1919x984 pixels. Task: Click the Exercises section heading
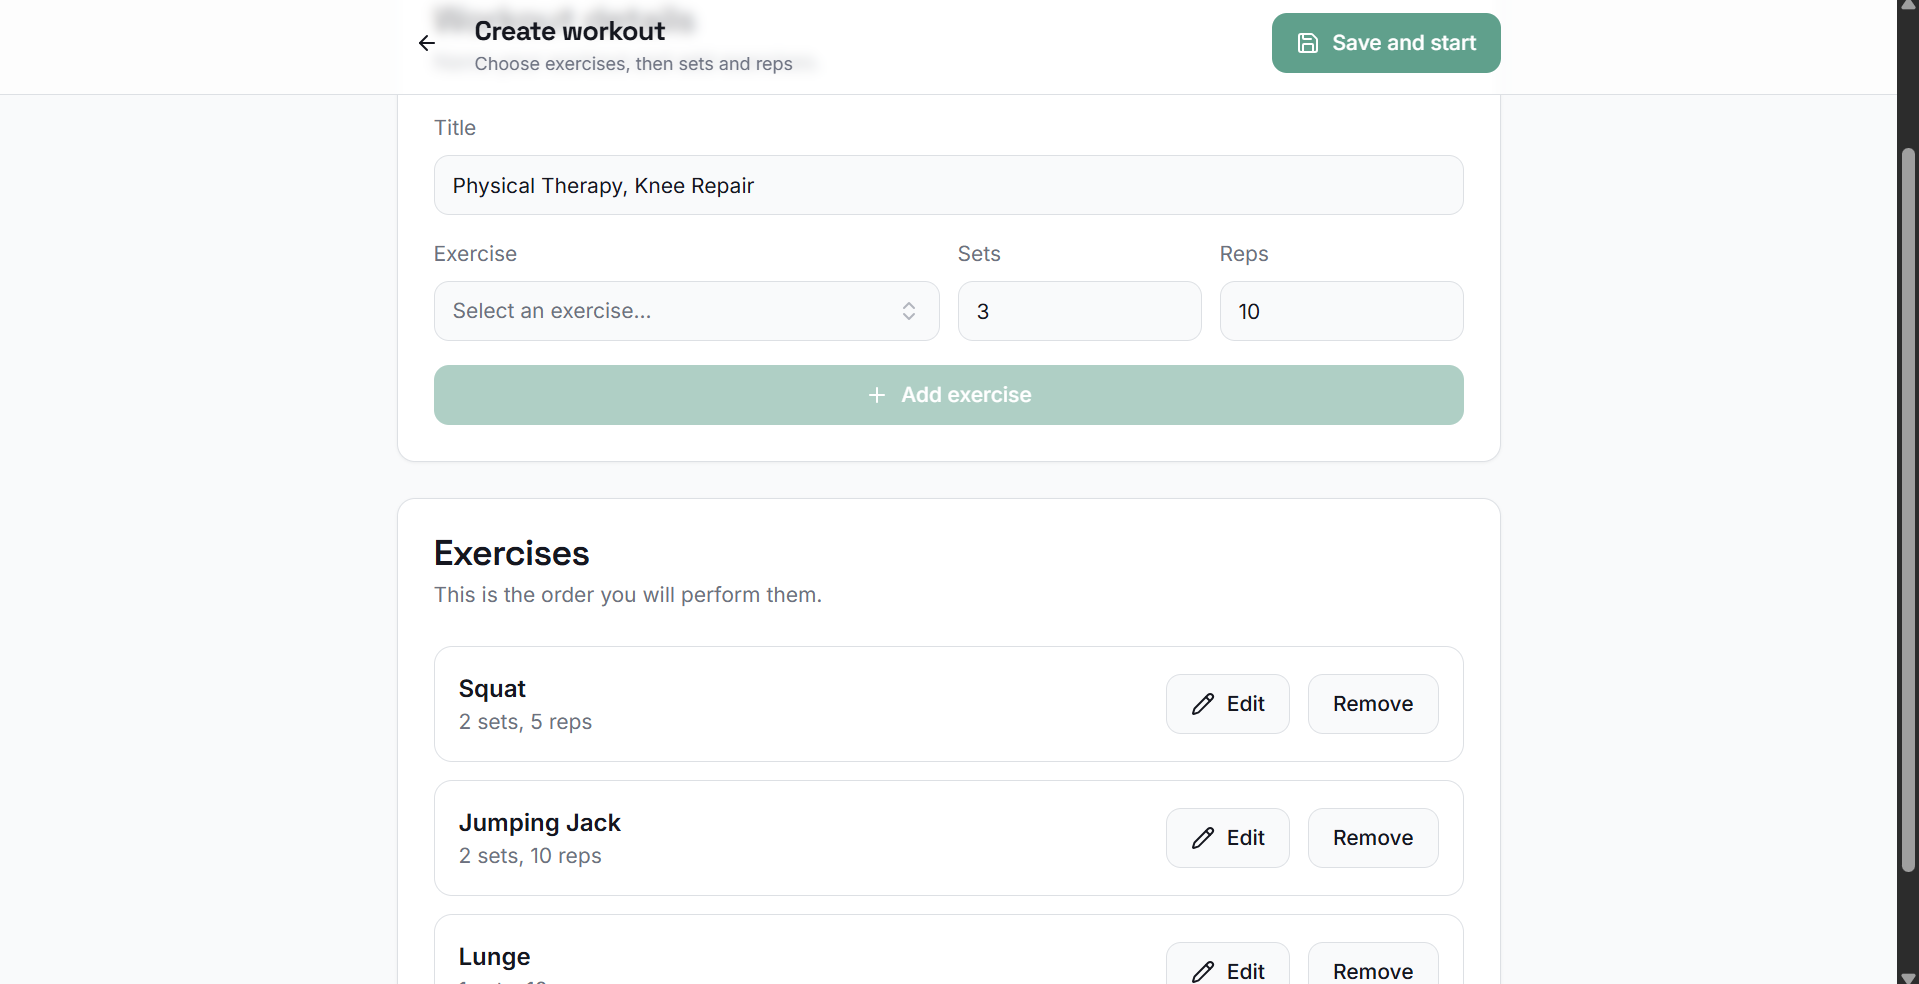(x=511, y=553)
